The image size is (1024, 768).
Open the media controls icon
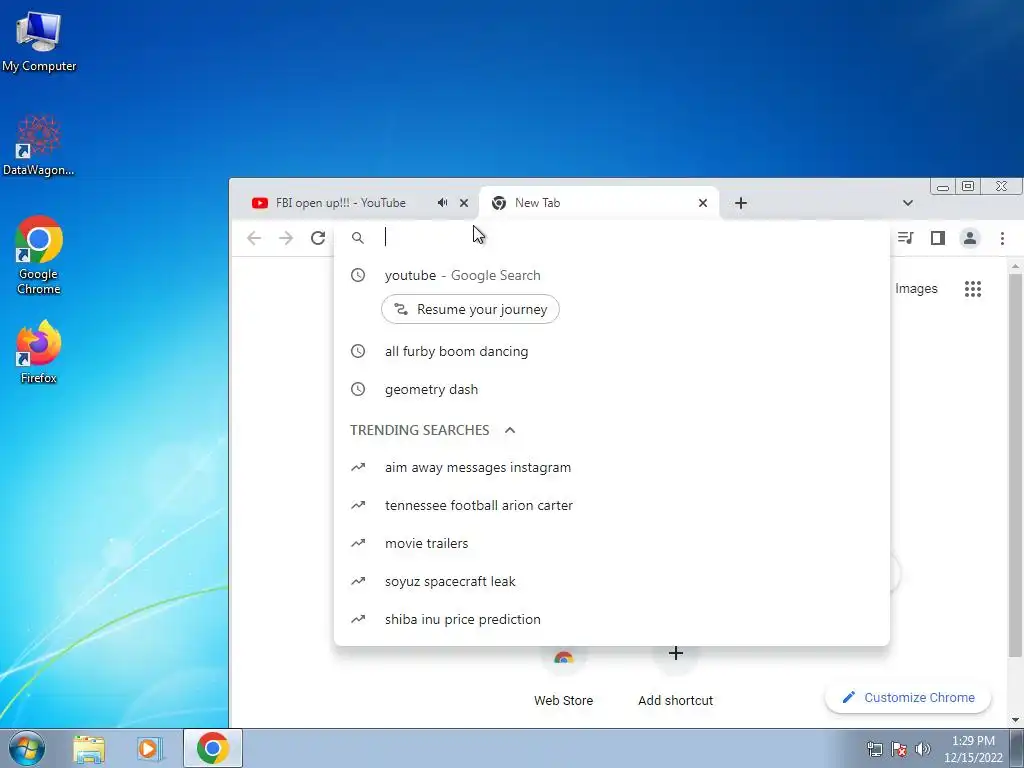click(906, 238)
